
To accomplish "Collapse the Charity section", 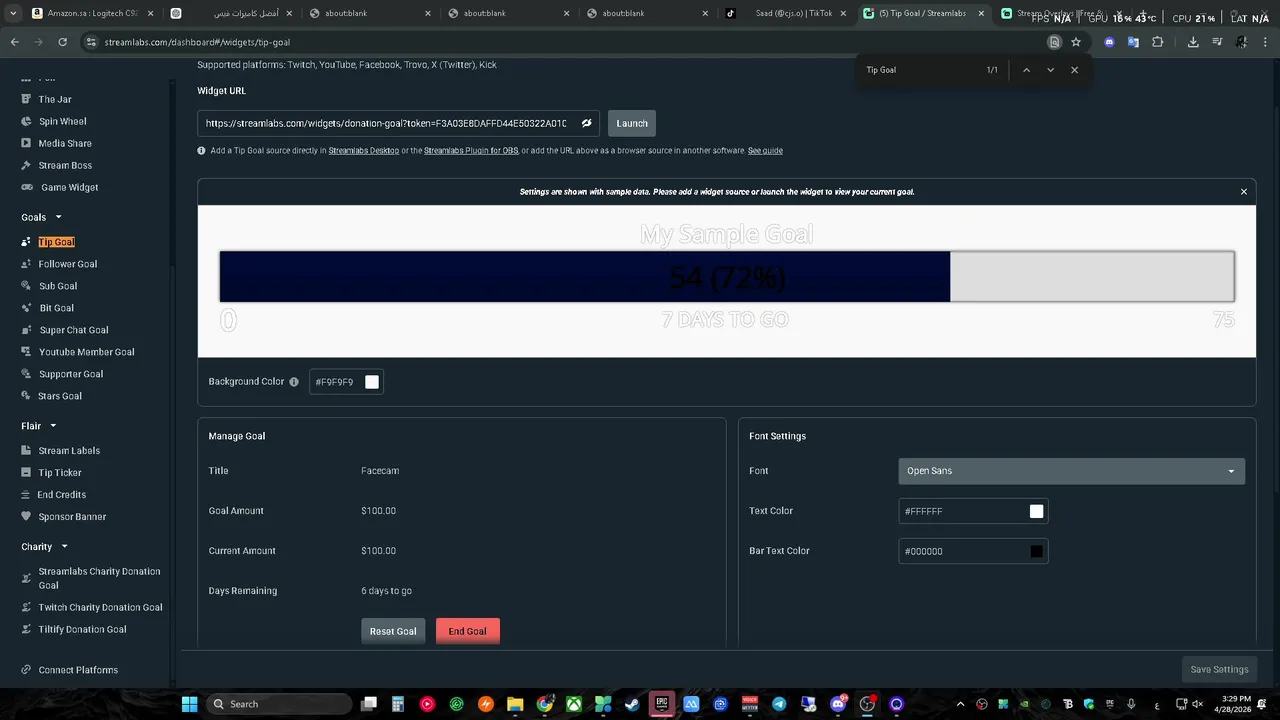I will click(64, 547).
